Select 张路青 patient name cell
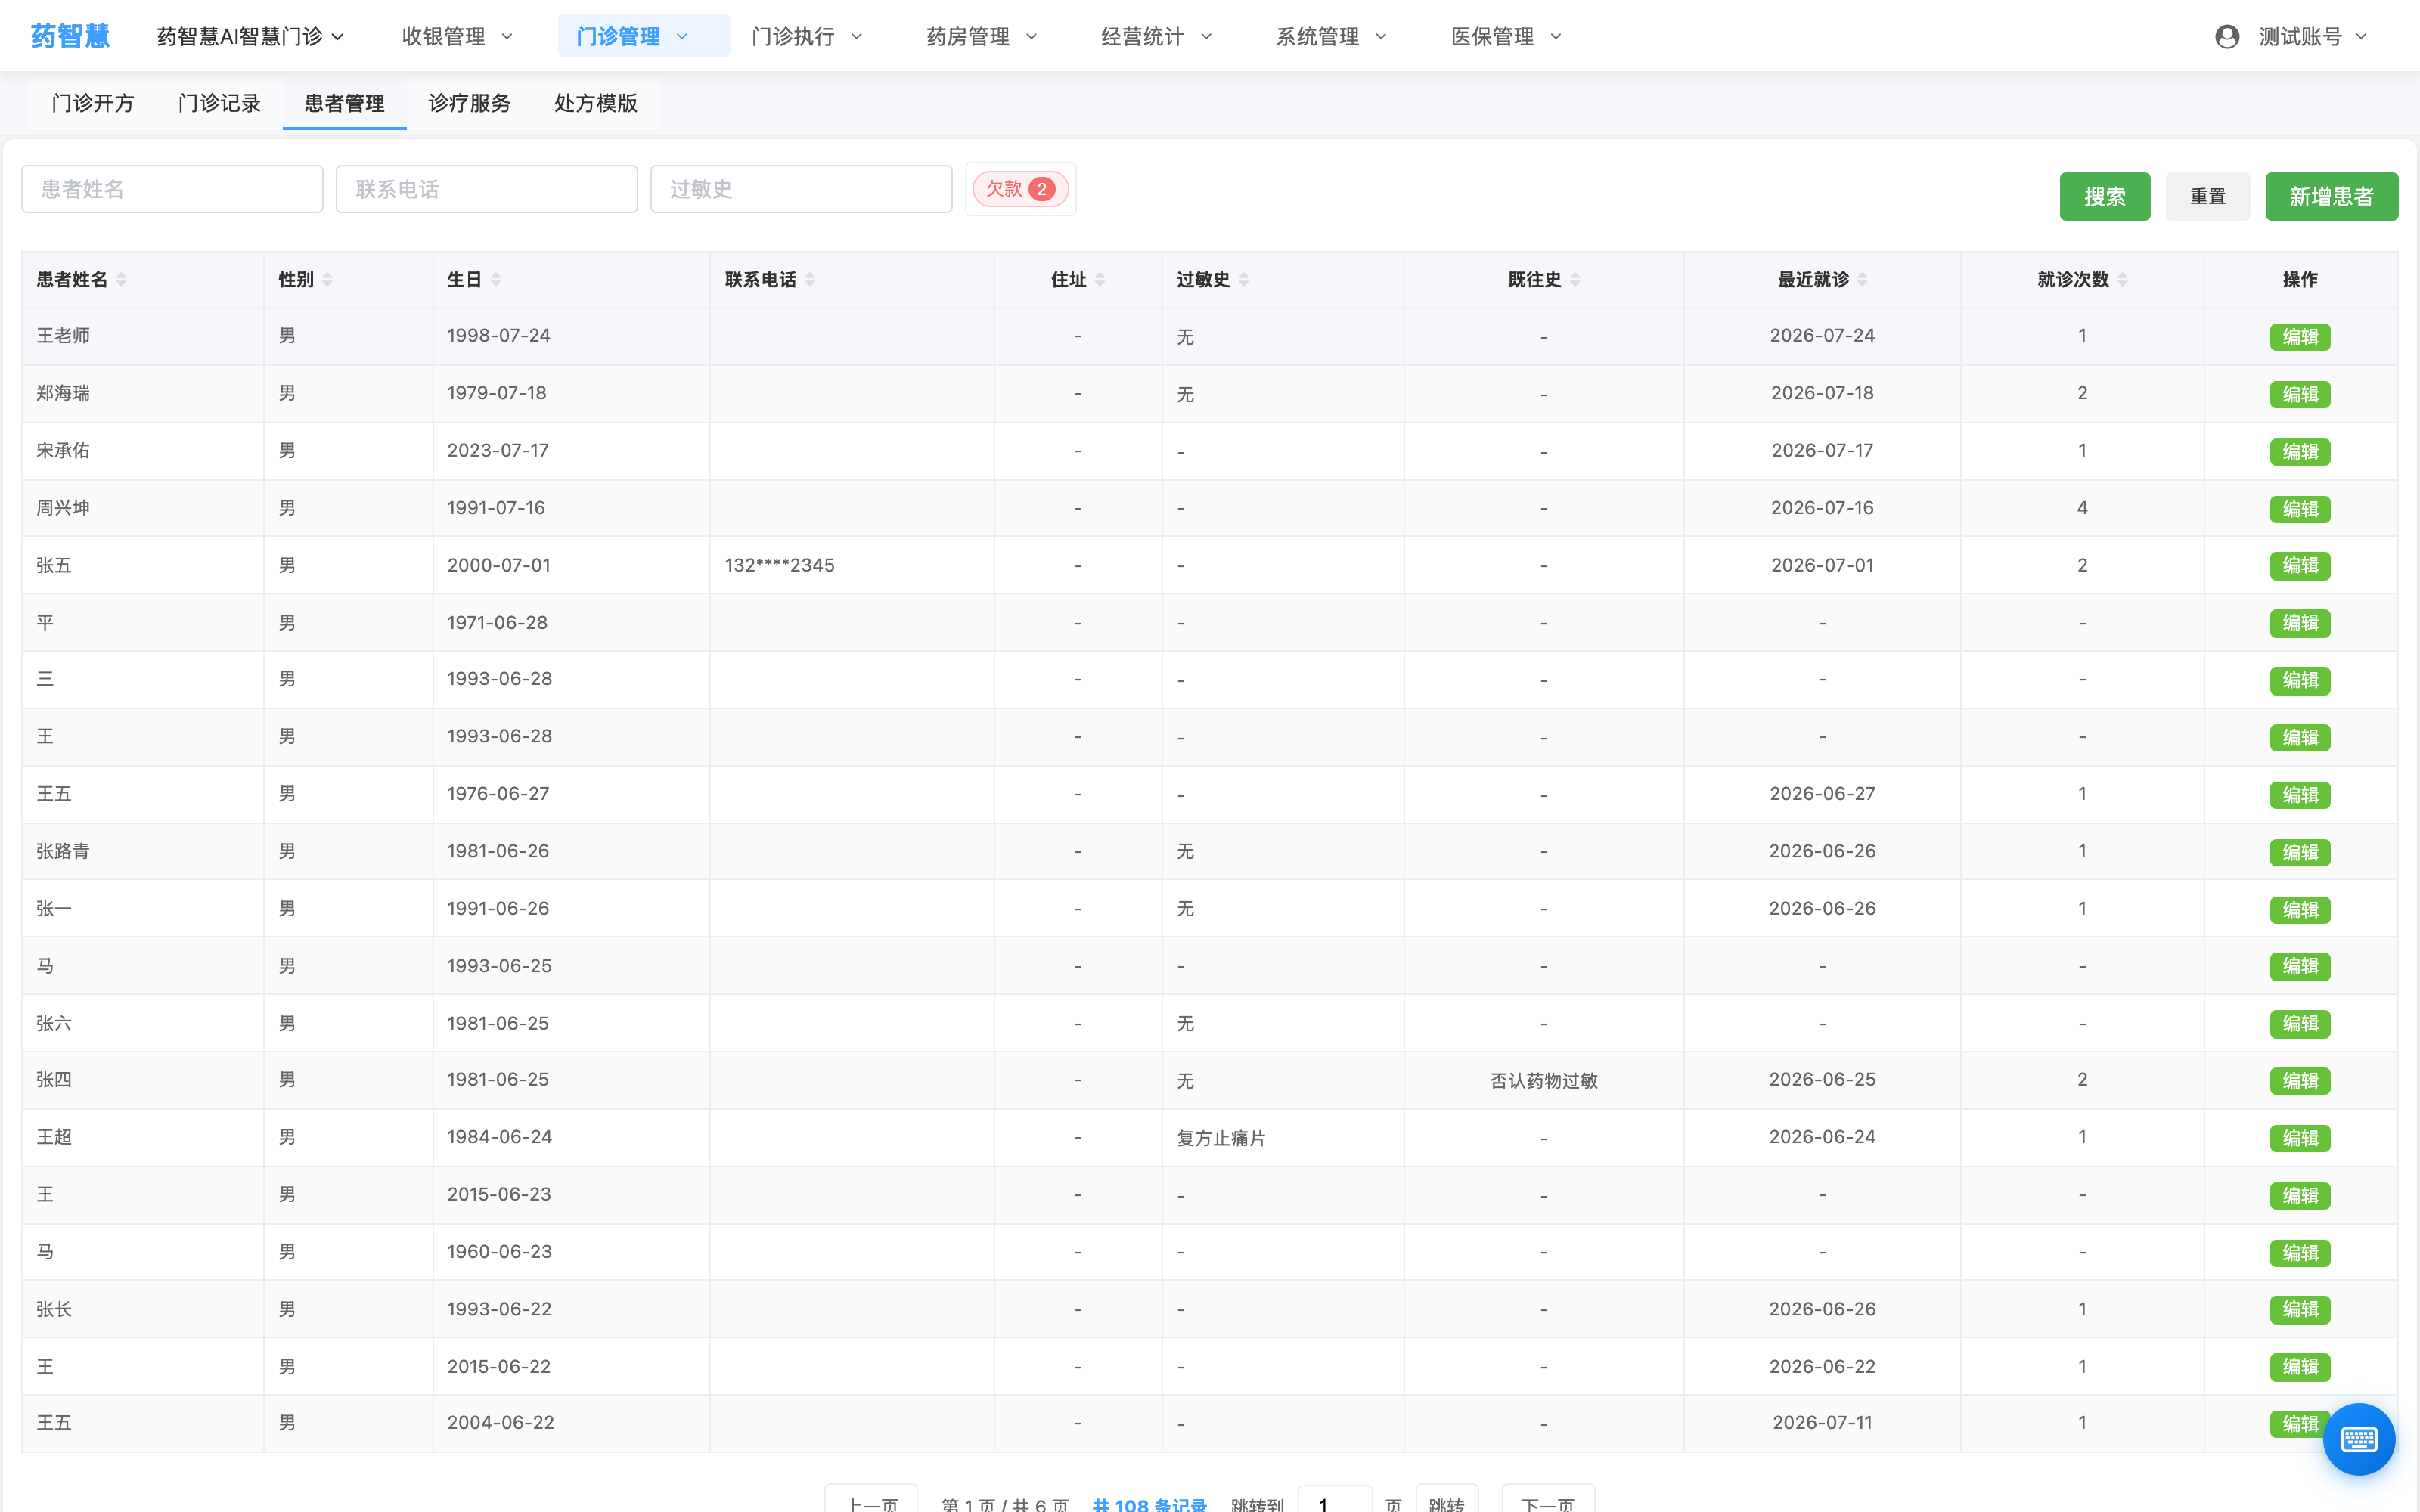The image size is (2420, 1512). tap(63, 851)
